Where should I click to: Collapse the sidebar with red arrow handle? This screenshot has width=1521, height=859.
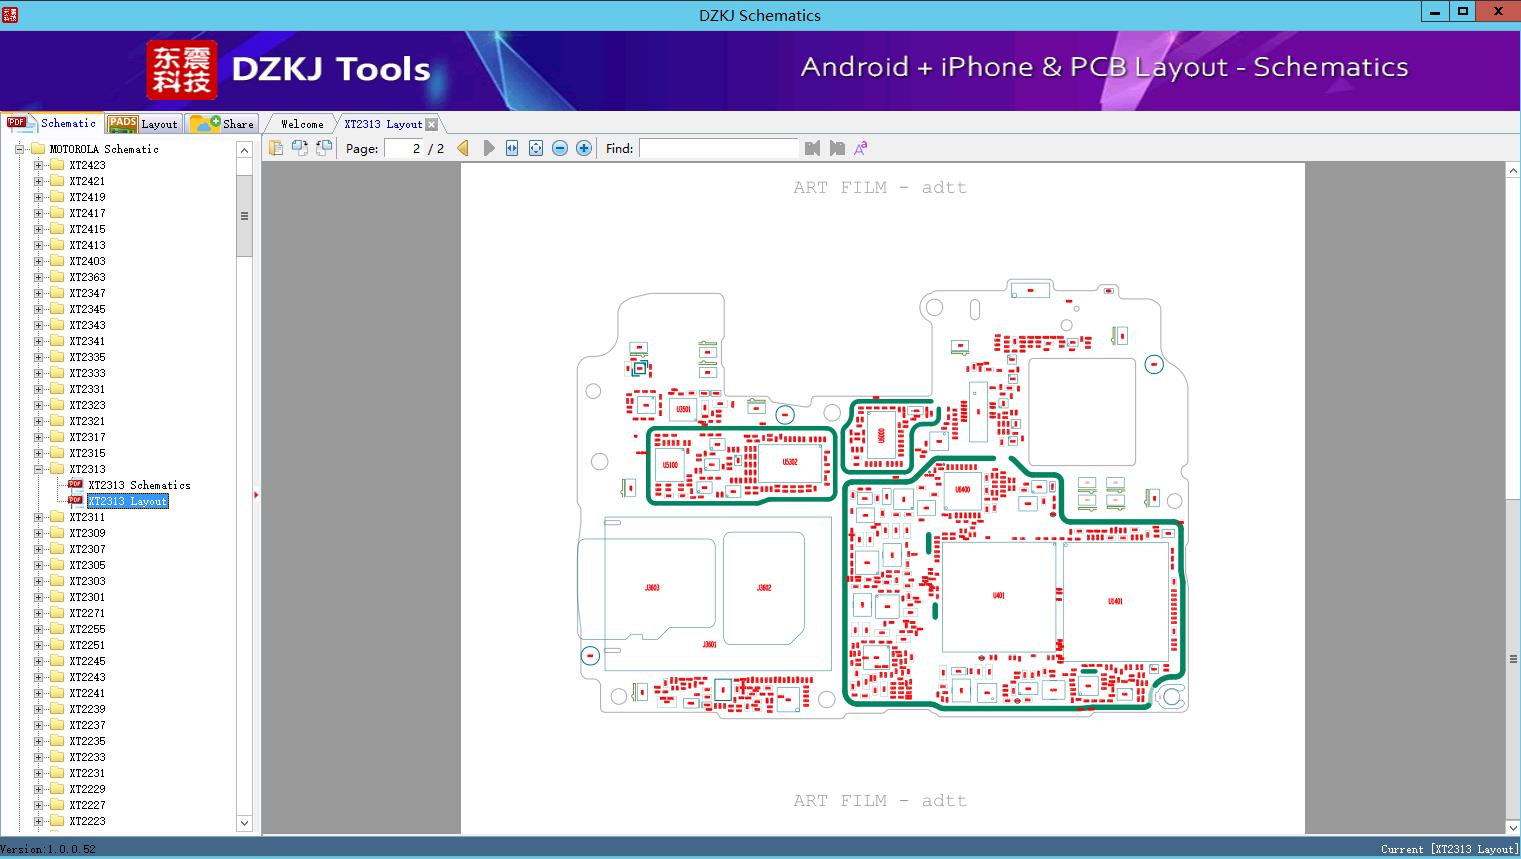pos(256,495)
